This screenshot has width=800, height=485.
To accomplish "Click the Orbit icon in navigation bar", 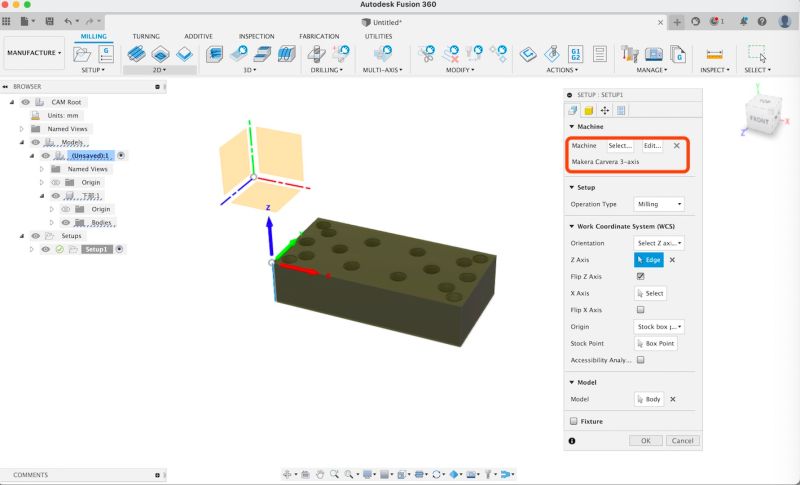I will [x=287, y=474].
